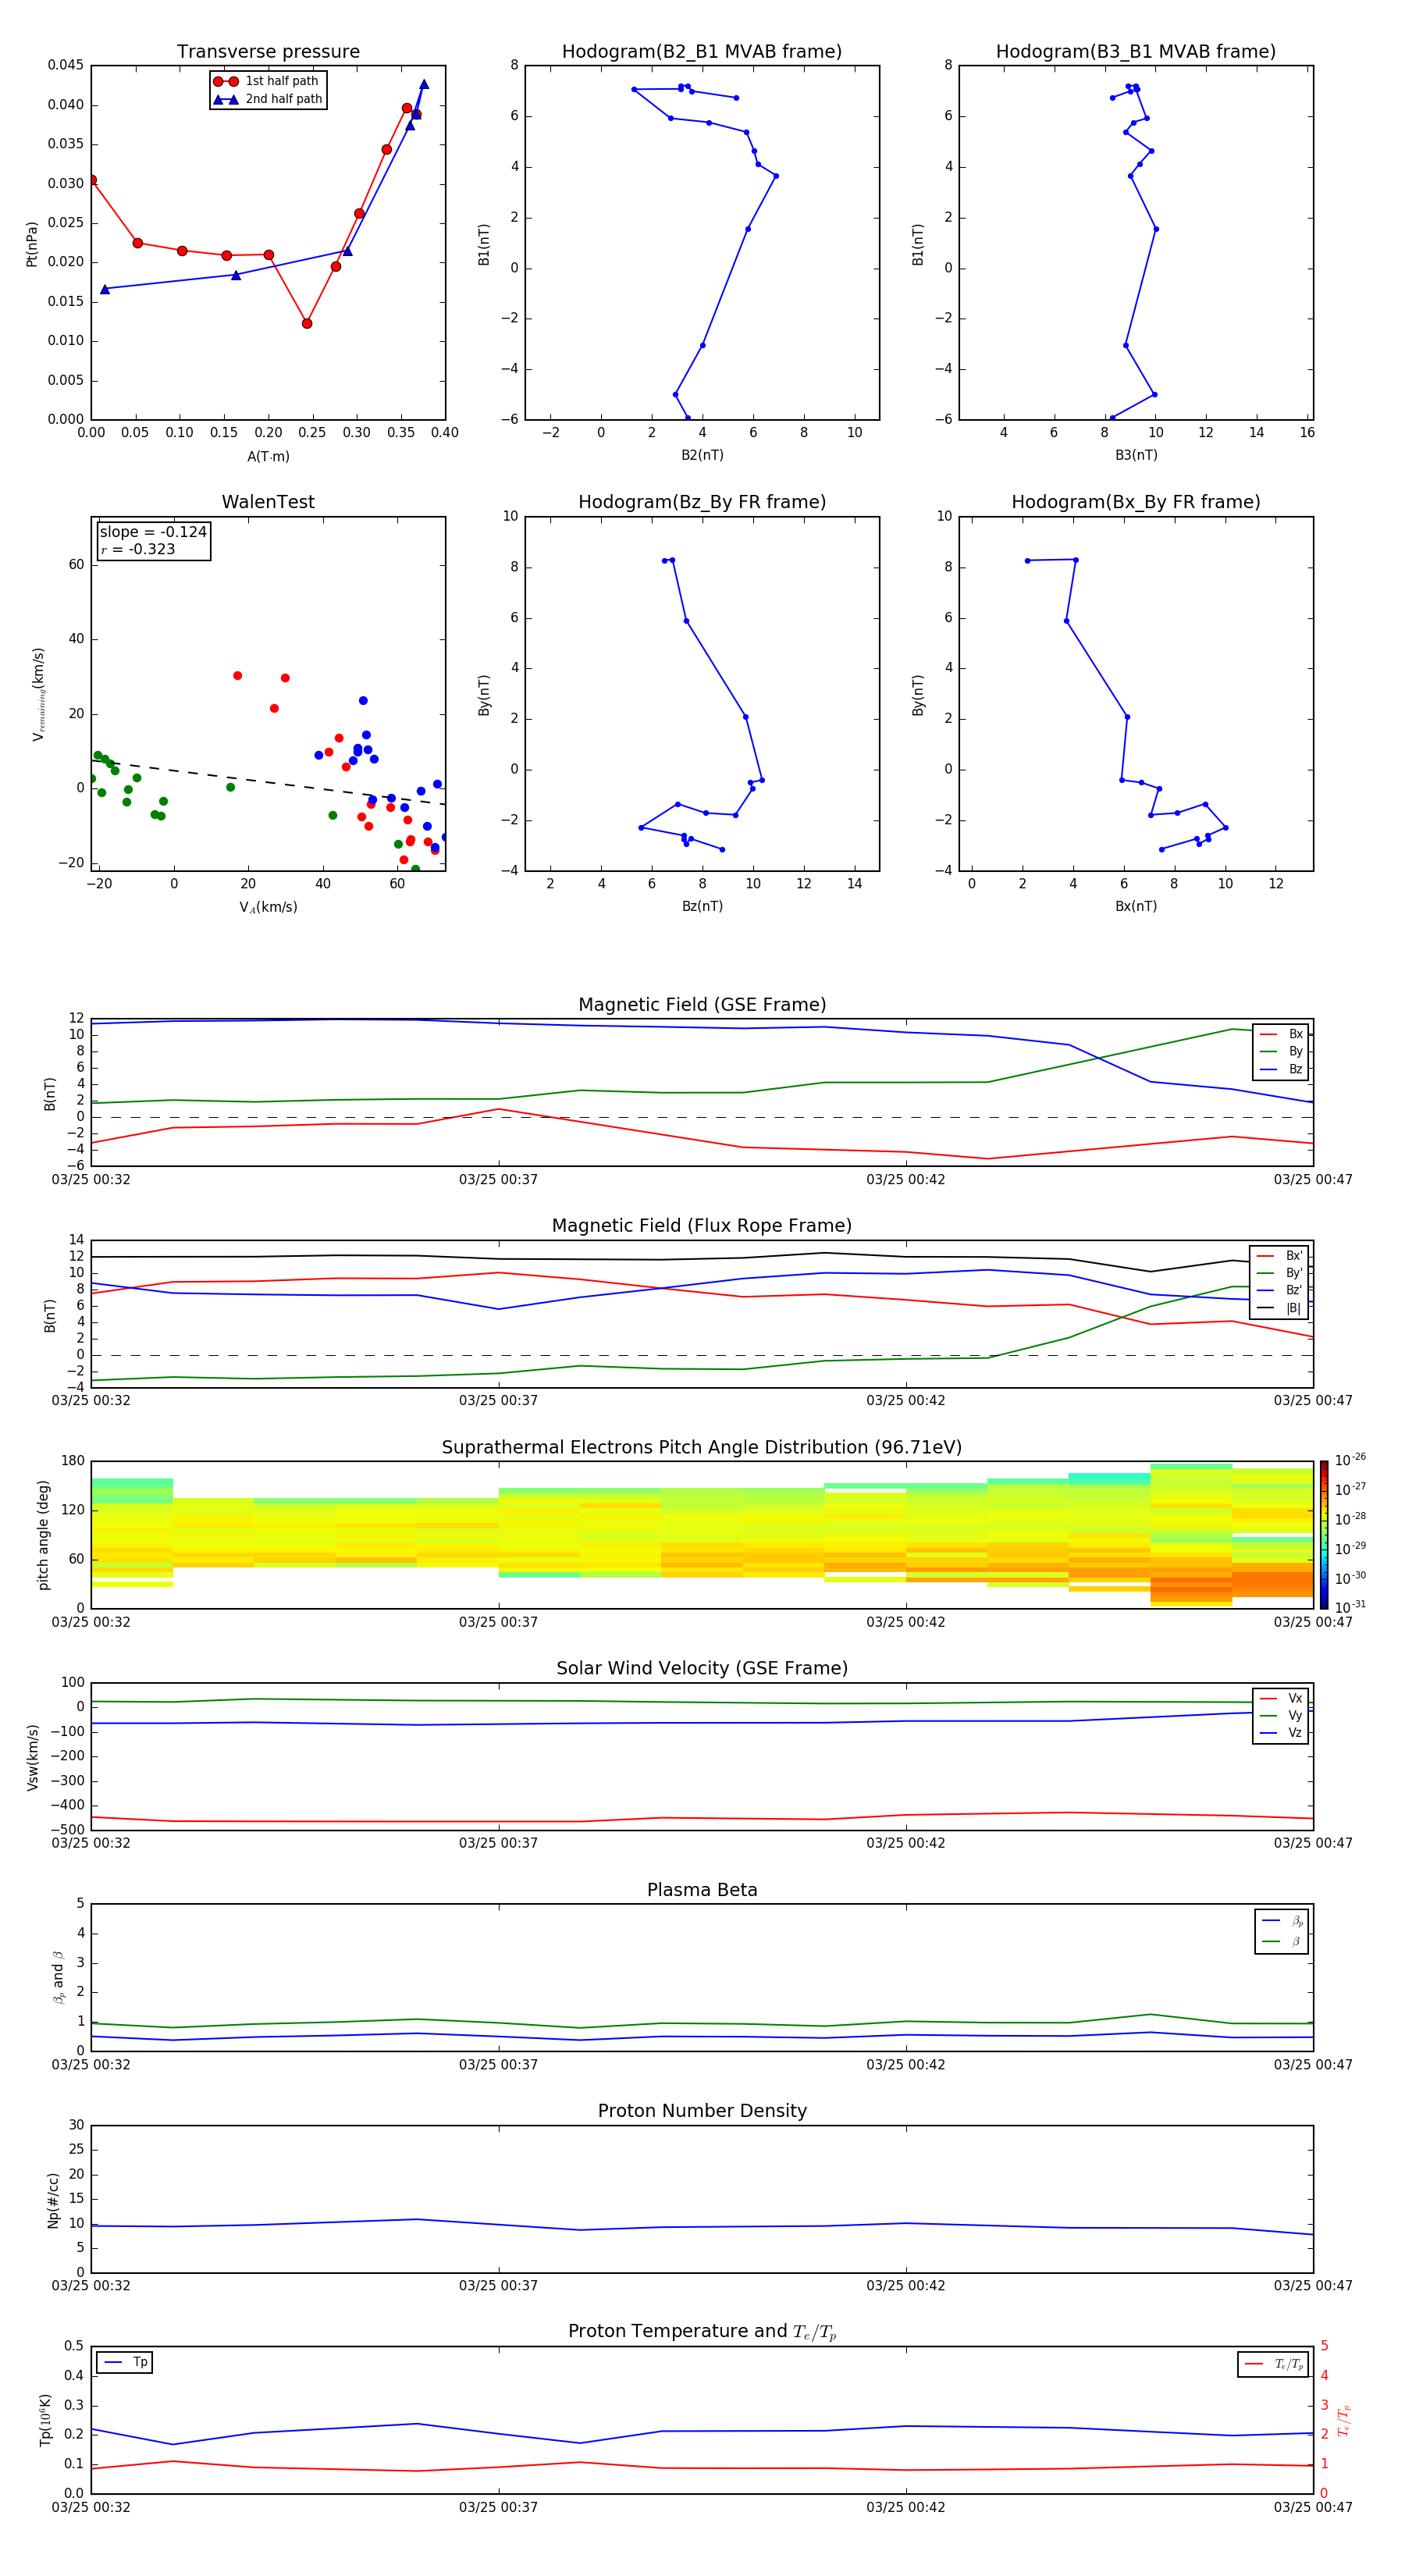The width and height of the screenshot is (1405, 2576).
Task: Click the "Hodogram(B3_B1 MVAB frame)" title
Action: click(1136, 52)
